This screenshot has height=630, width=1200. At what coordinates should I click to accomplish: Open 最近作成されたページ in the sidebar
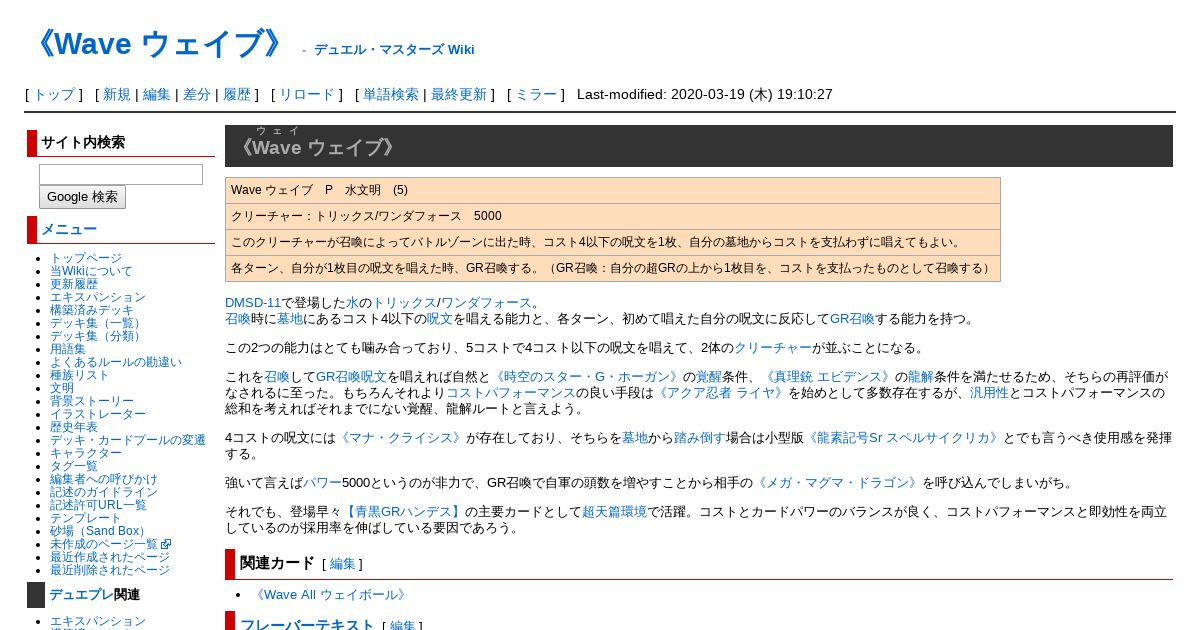tap(110, 557)
